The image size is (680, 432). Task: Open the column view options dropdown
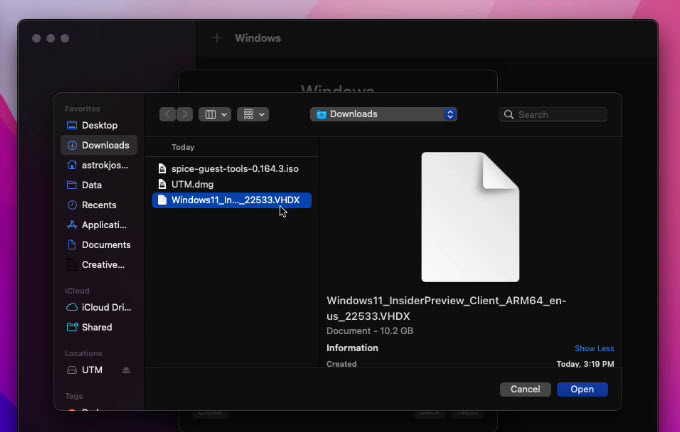pyautogui.click(x=215, y=115)
